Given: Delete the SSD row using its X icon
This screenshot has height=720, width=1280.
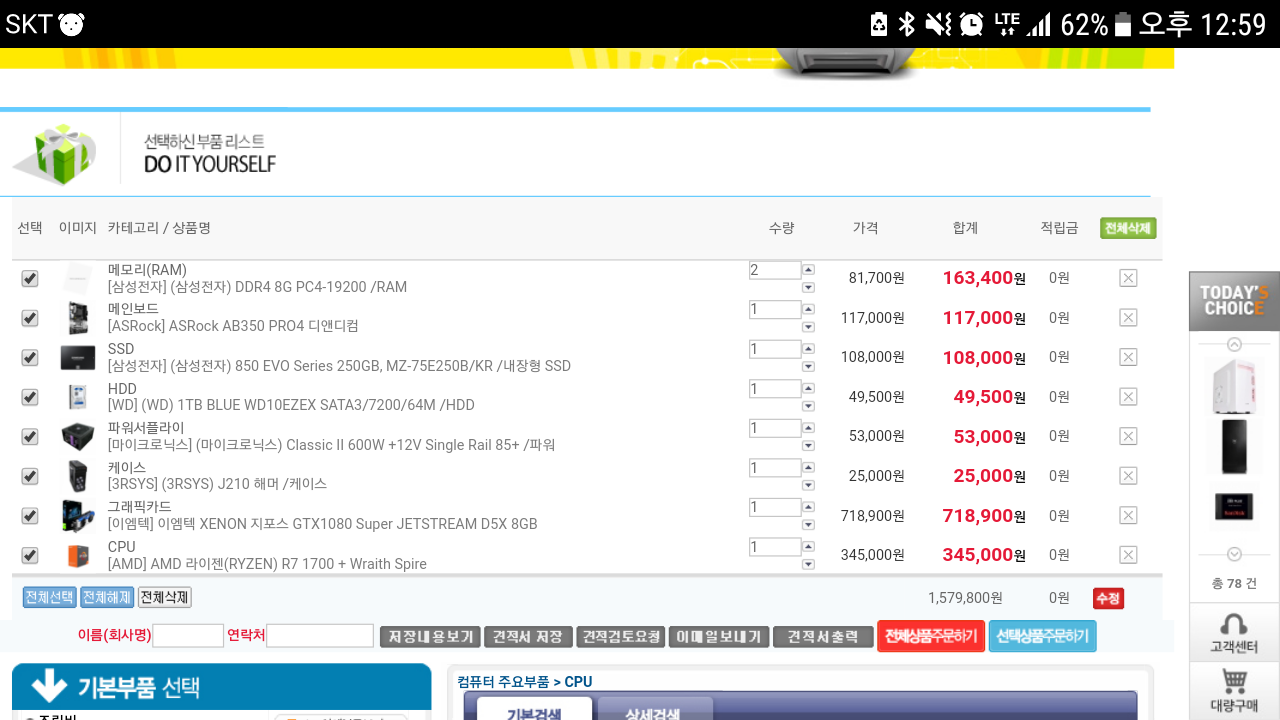Looking at the screenshot, I should [x=1128, y=357].
